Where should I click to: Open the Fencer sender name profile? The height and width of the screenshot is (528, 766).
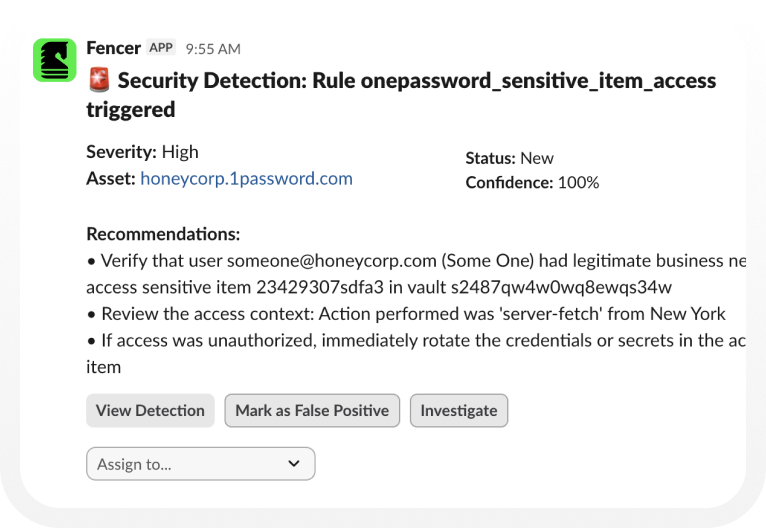tap(113, 47)
